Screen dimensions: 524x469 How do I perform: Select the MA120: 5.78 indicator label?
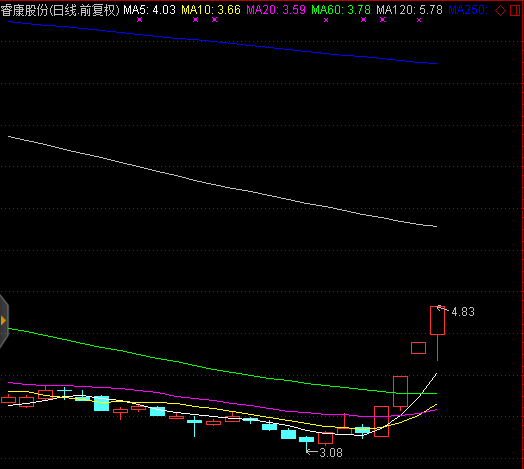(x=409, y=10)
